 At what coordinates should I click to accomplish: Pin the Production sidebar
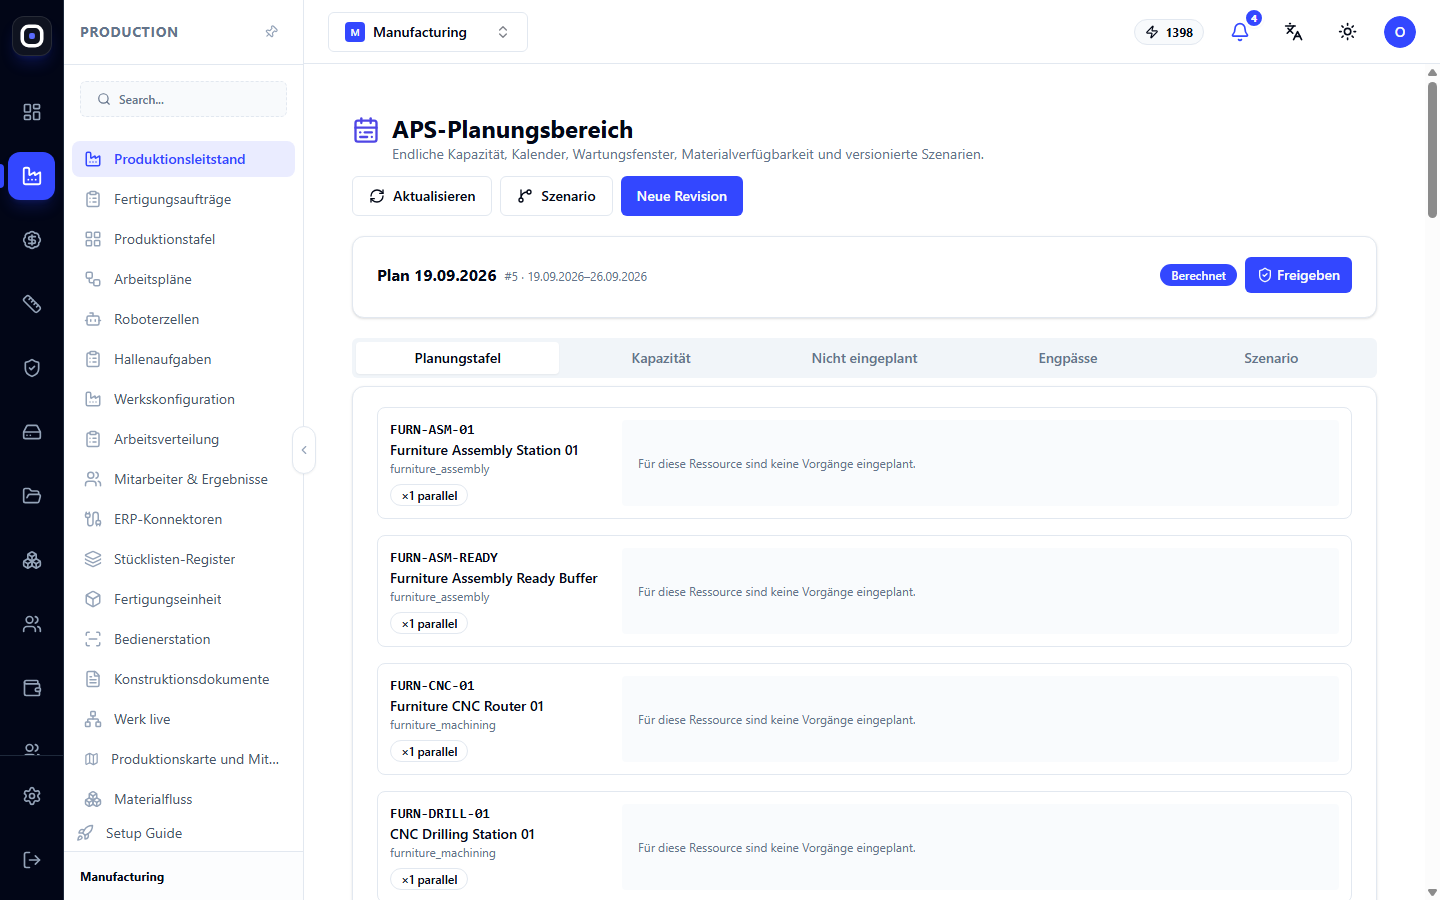271,32
